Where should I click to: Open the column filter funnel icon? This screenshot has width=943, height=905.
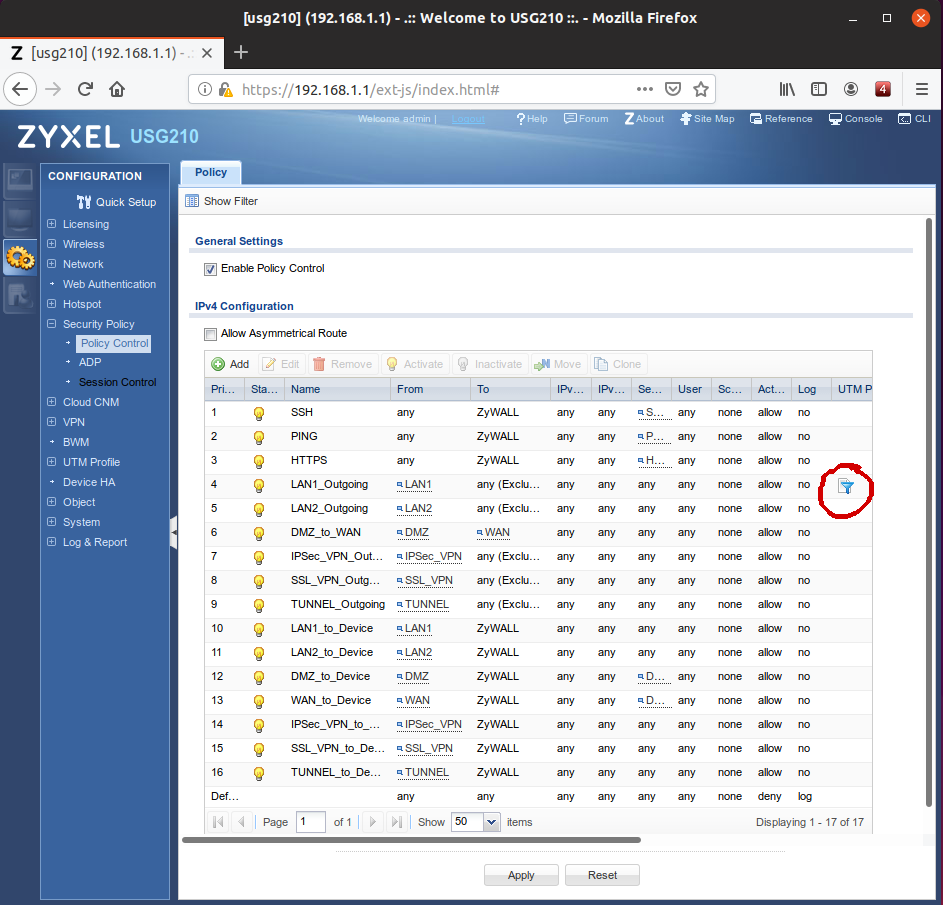pos(846,486)
